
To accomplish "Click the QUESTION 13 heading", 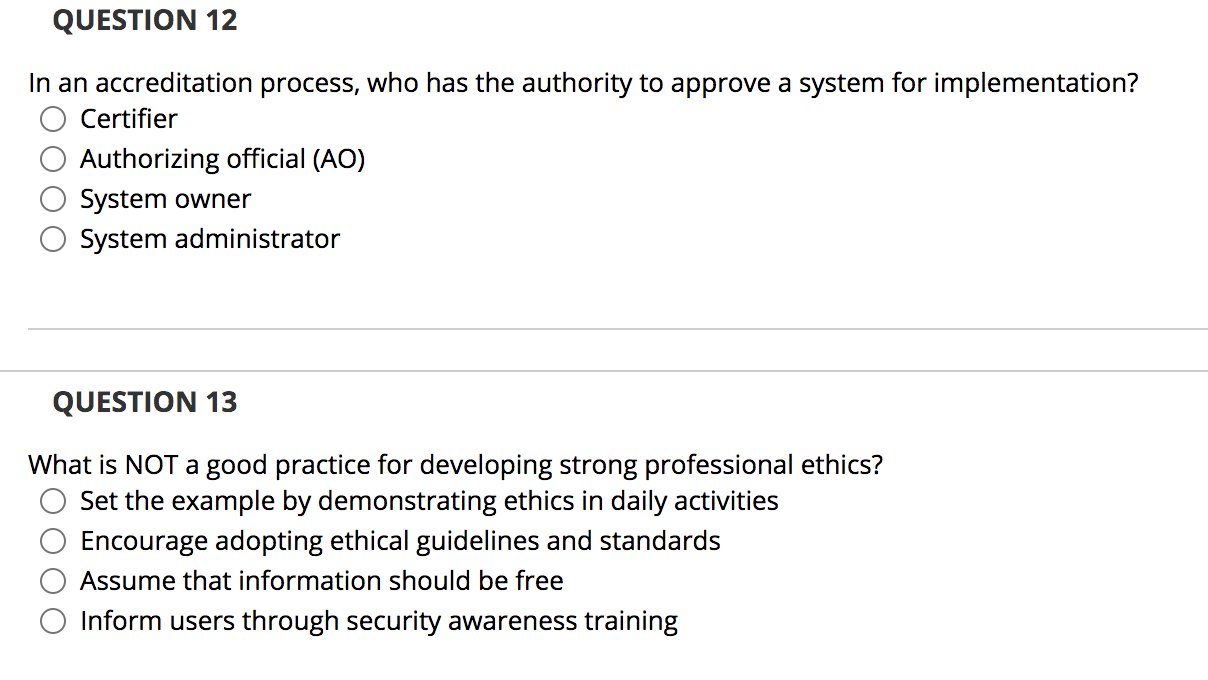I will click(x=145, y=402).
